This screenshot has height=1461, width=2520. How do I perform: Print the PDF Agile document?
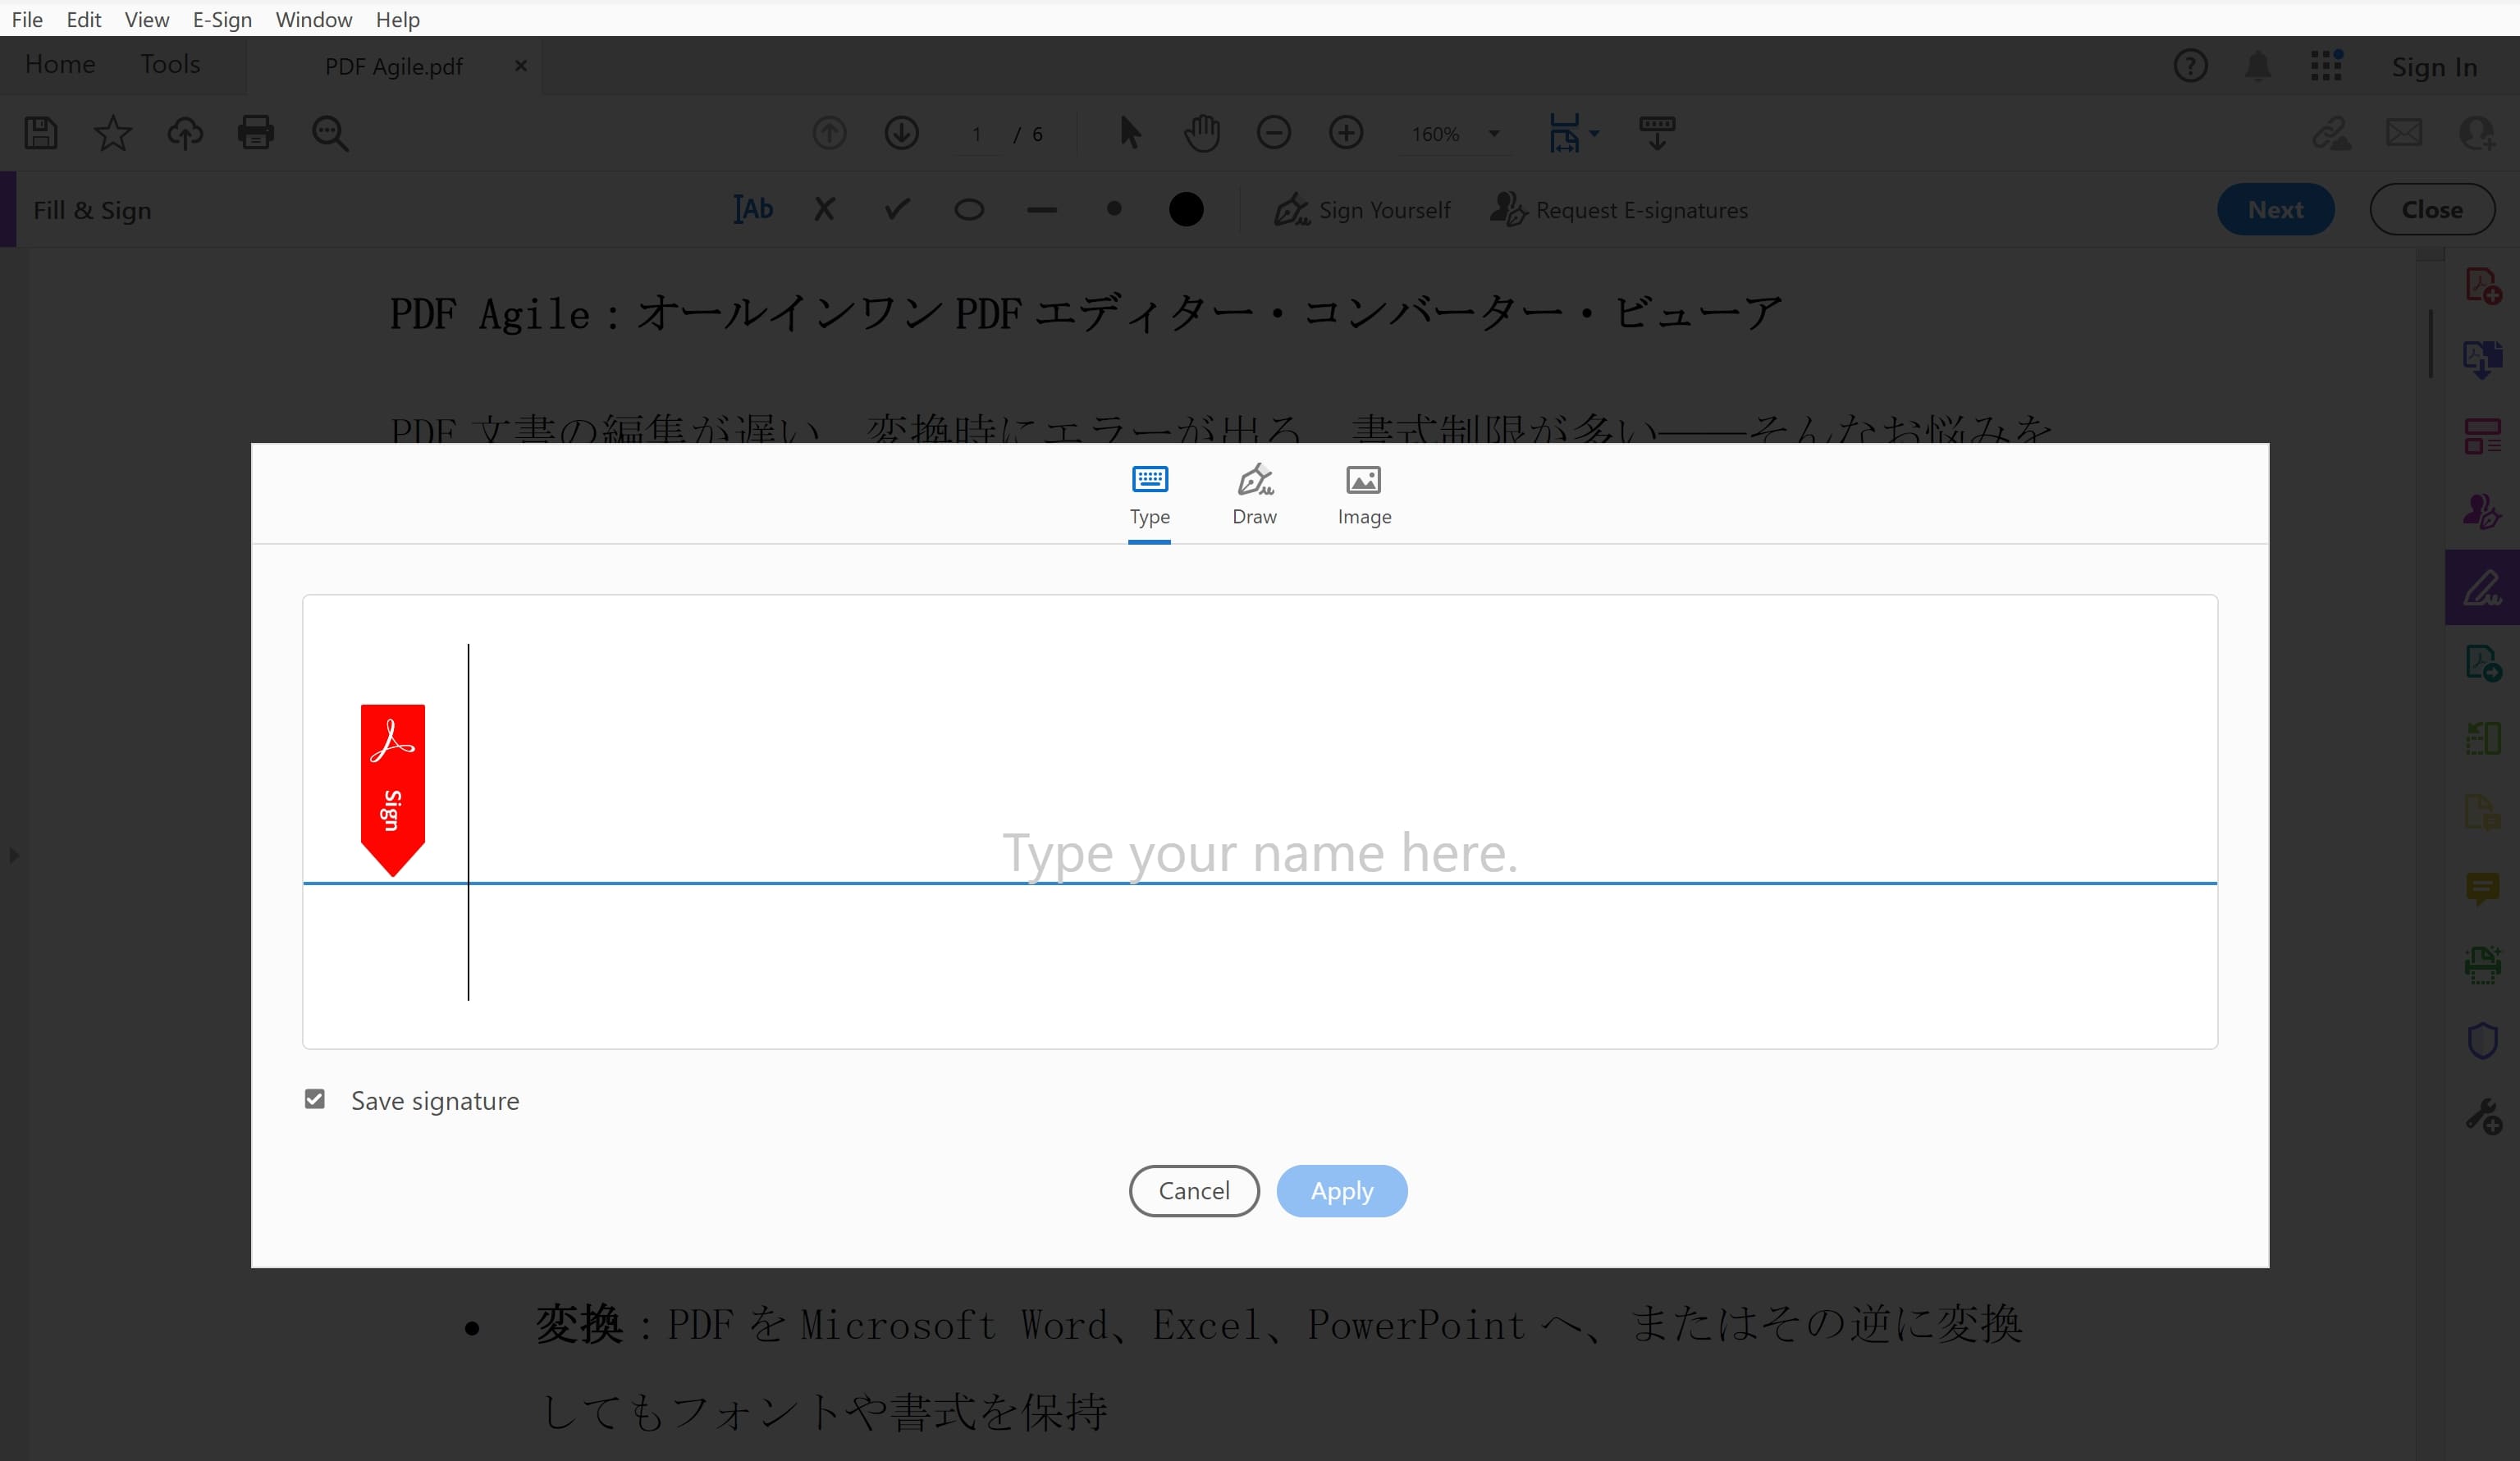click(257, 132)
